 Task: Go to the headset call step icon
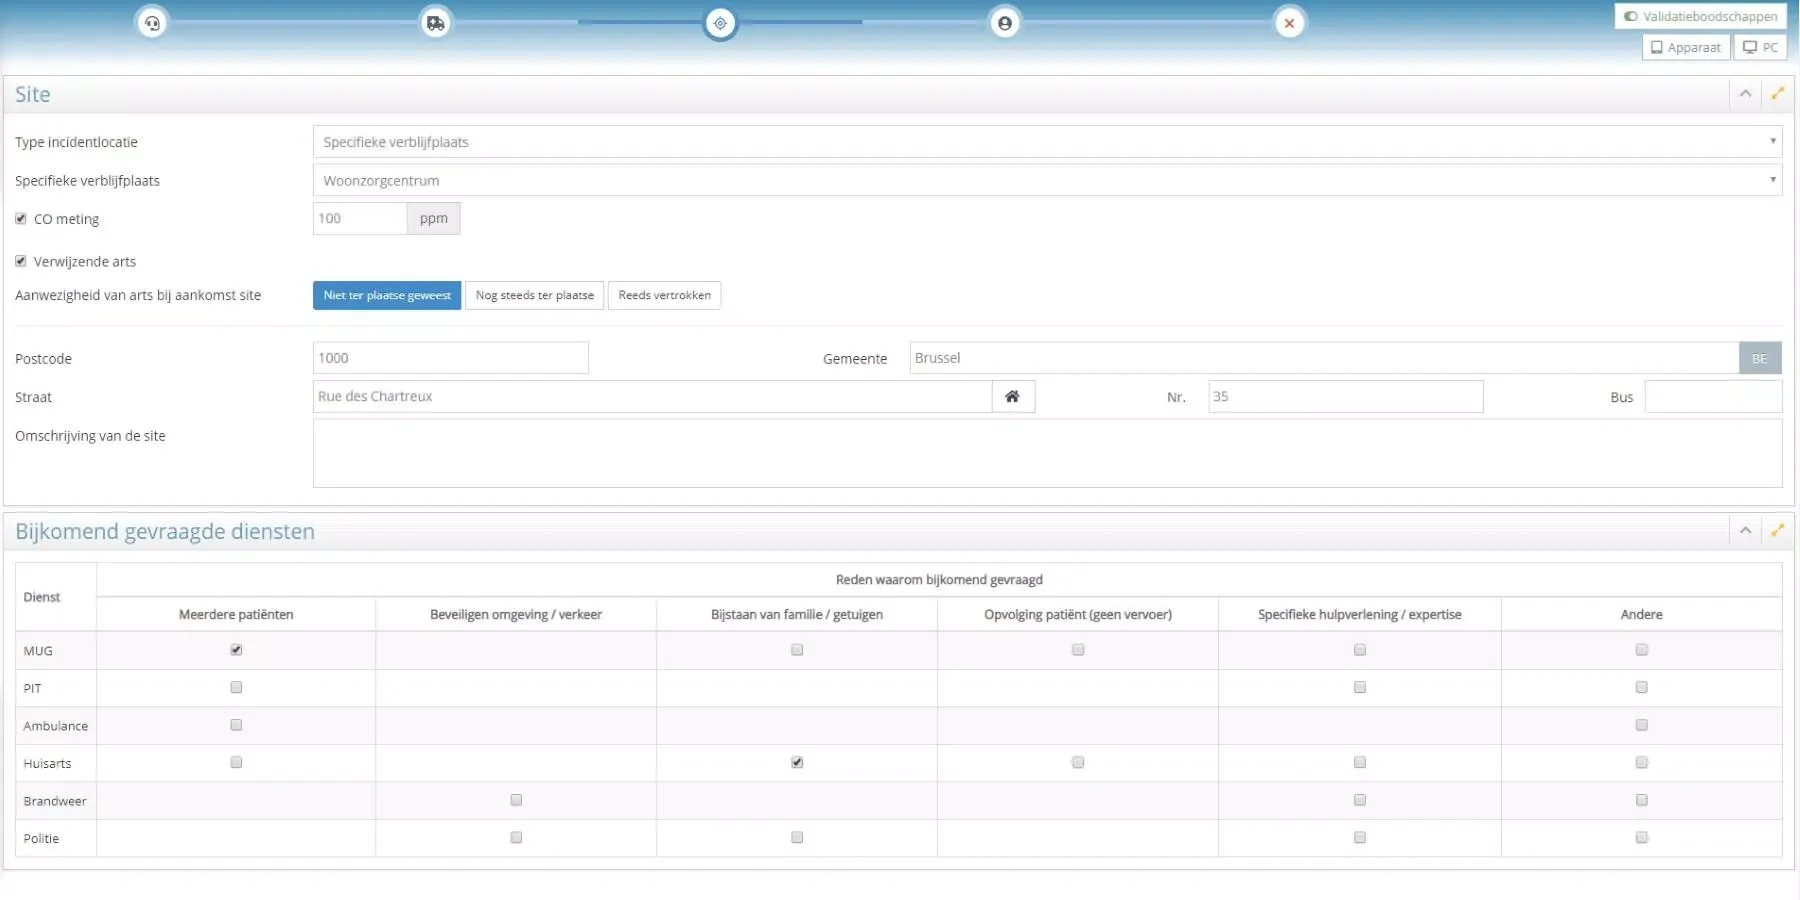(152, 23)
